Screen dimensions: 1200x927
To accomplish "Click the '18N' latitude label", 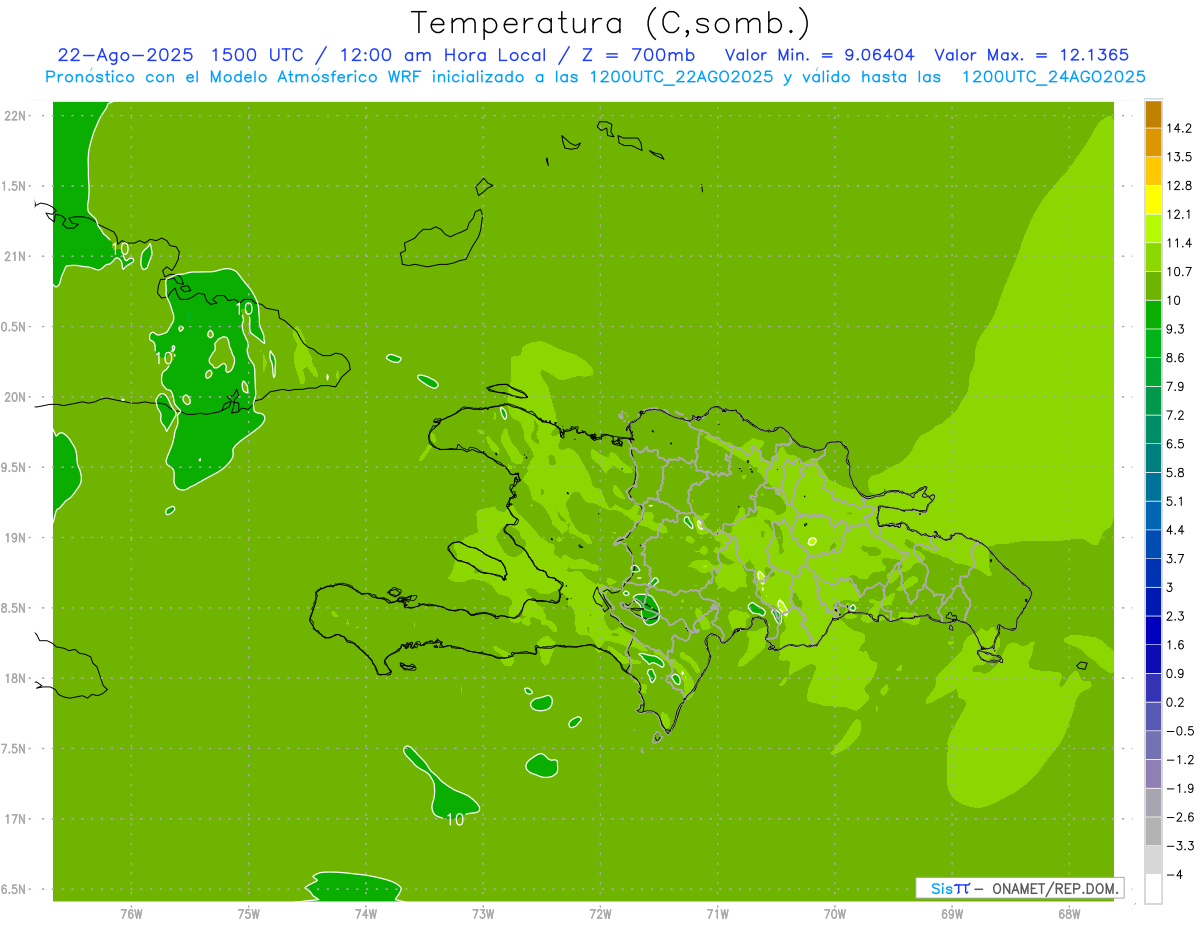I will coord(15,678).
